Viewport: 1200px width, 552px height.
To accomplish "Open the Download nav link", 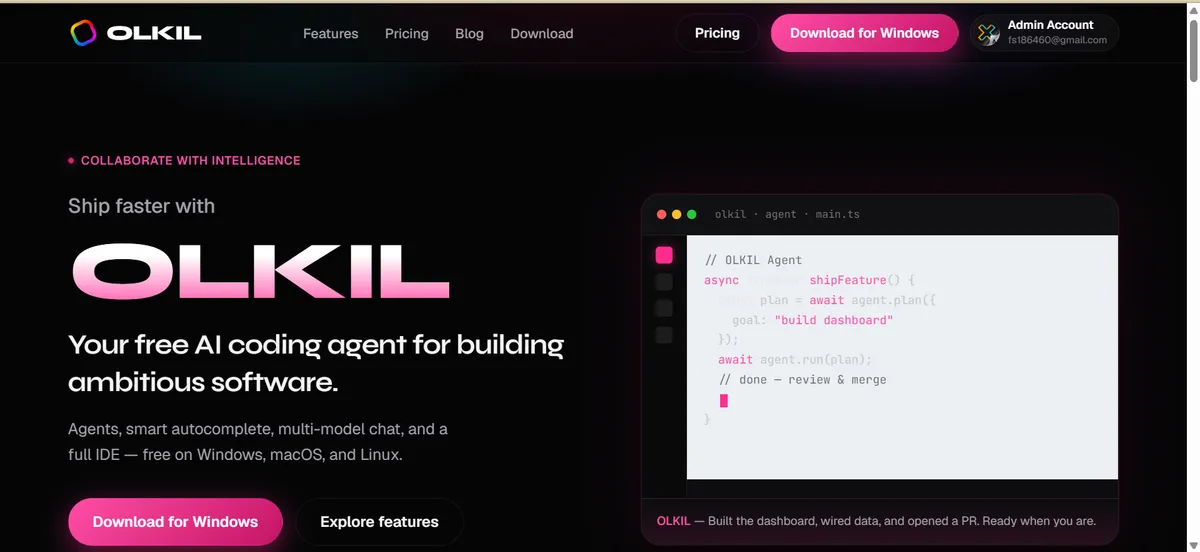I will point(542,33).
